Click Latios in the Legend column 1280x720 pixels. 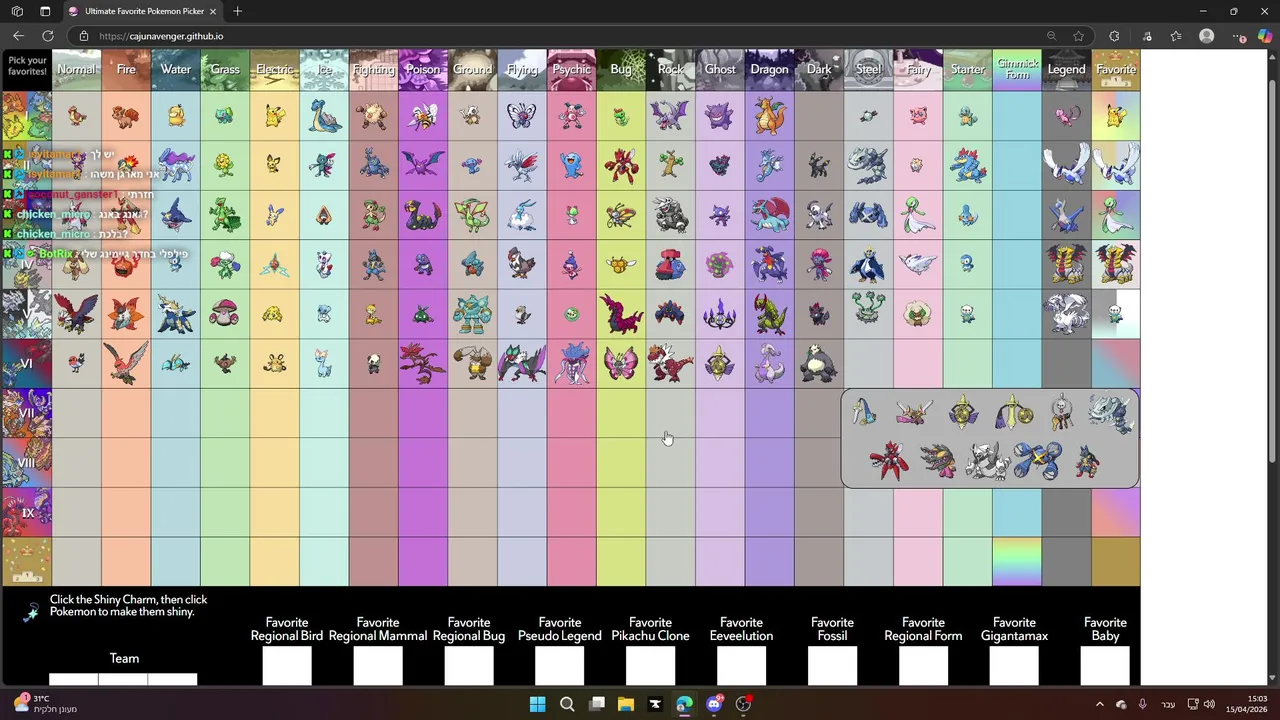point(1066,215)
